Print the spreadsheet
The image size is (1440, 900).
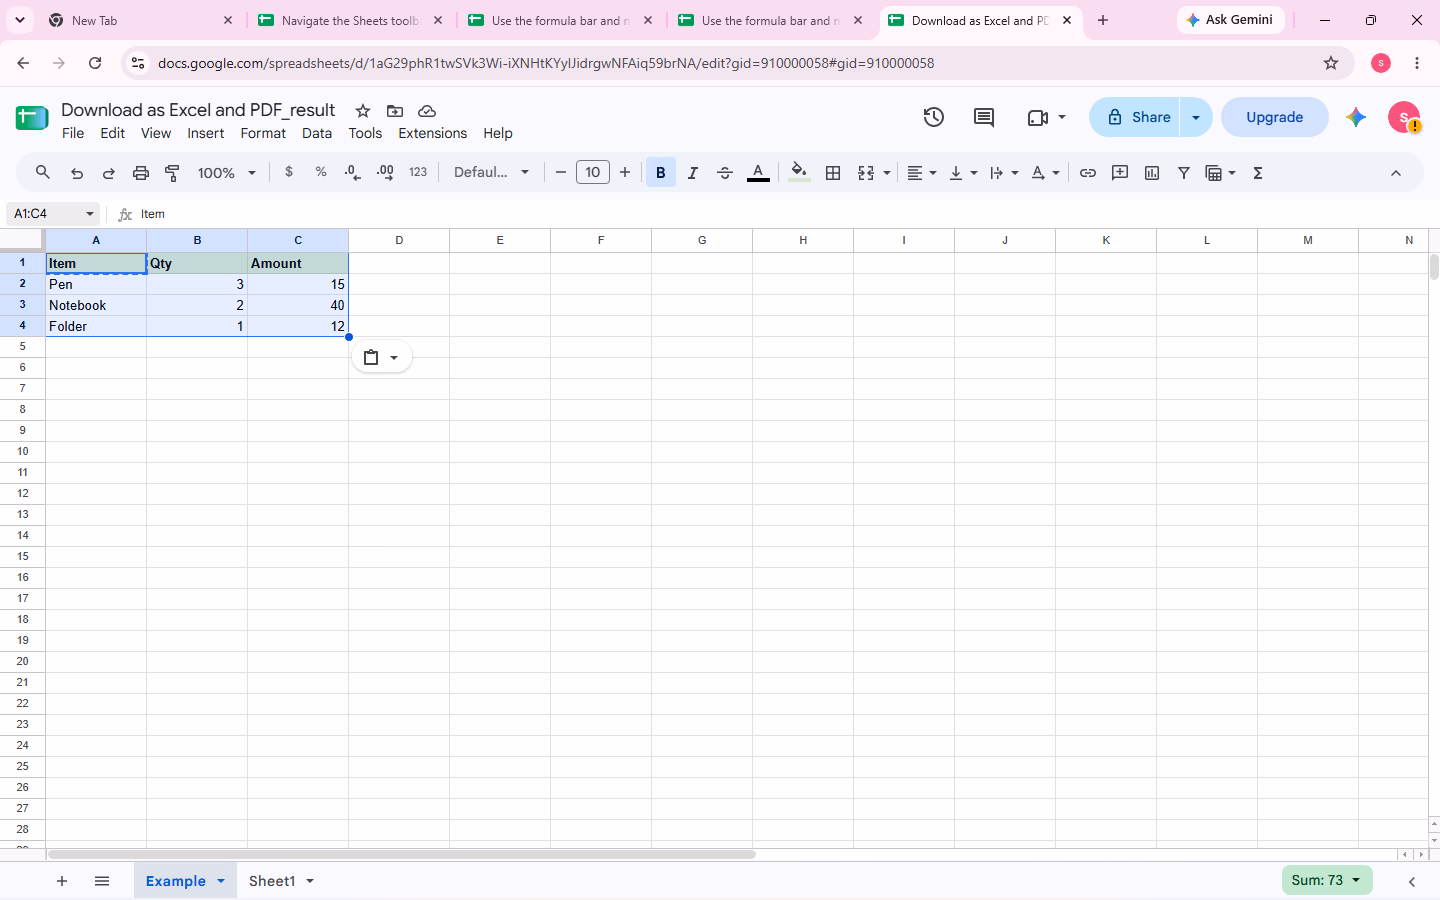(x=141, y=173)
